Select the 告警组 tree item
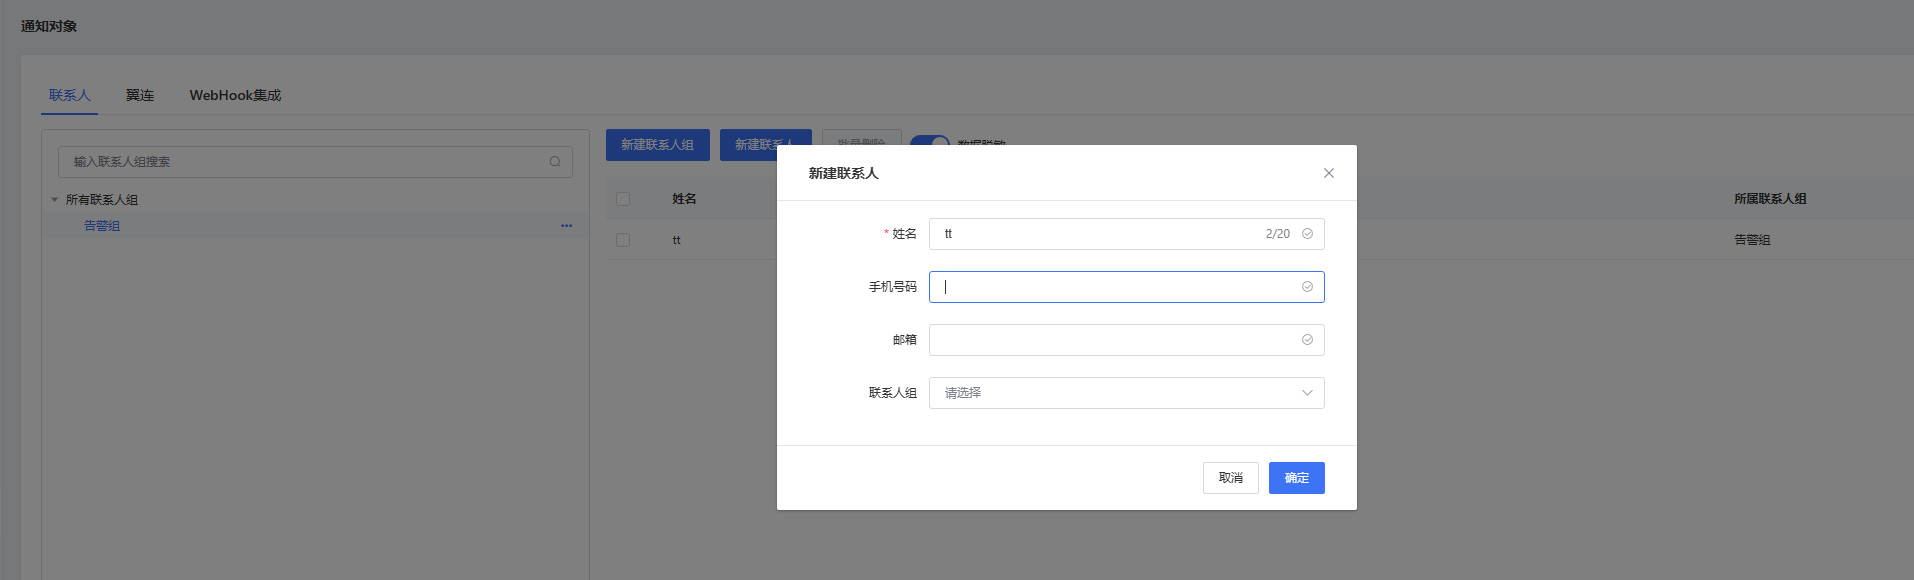 [x=102, y=226]
